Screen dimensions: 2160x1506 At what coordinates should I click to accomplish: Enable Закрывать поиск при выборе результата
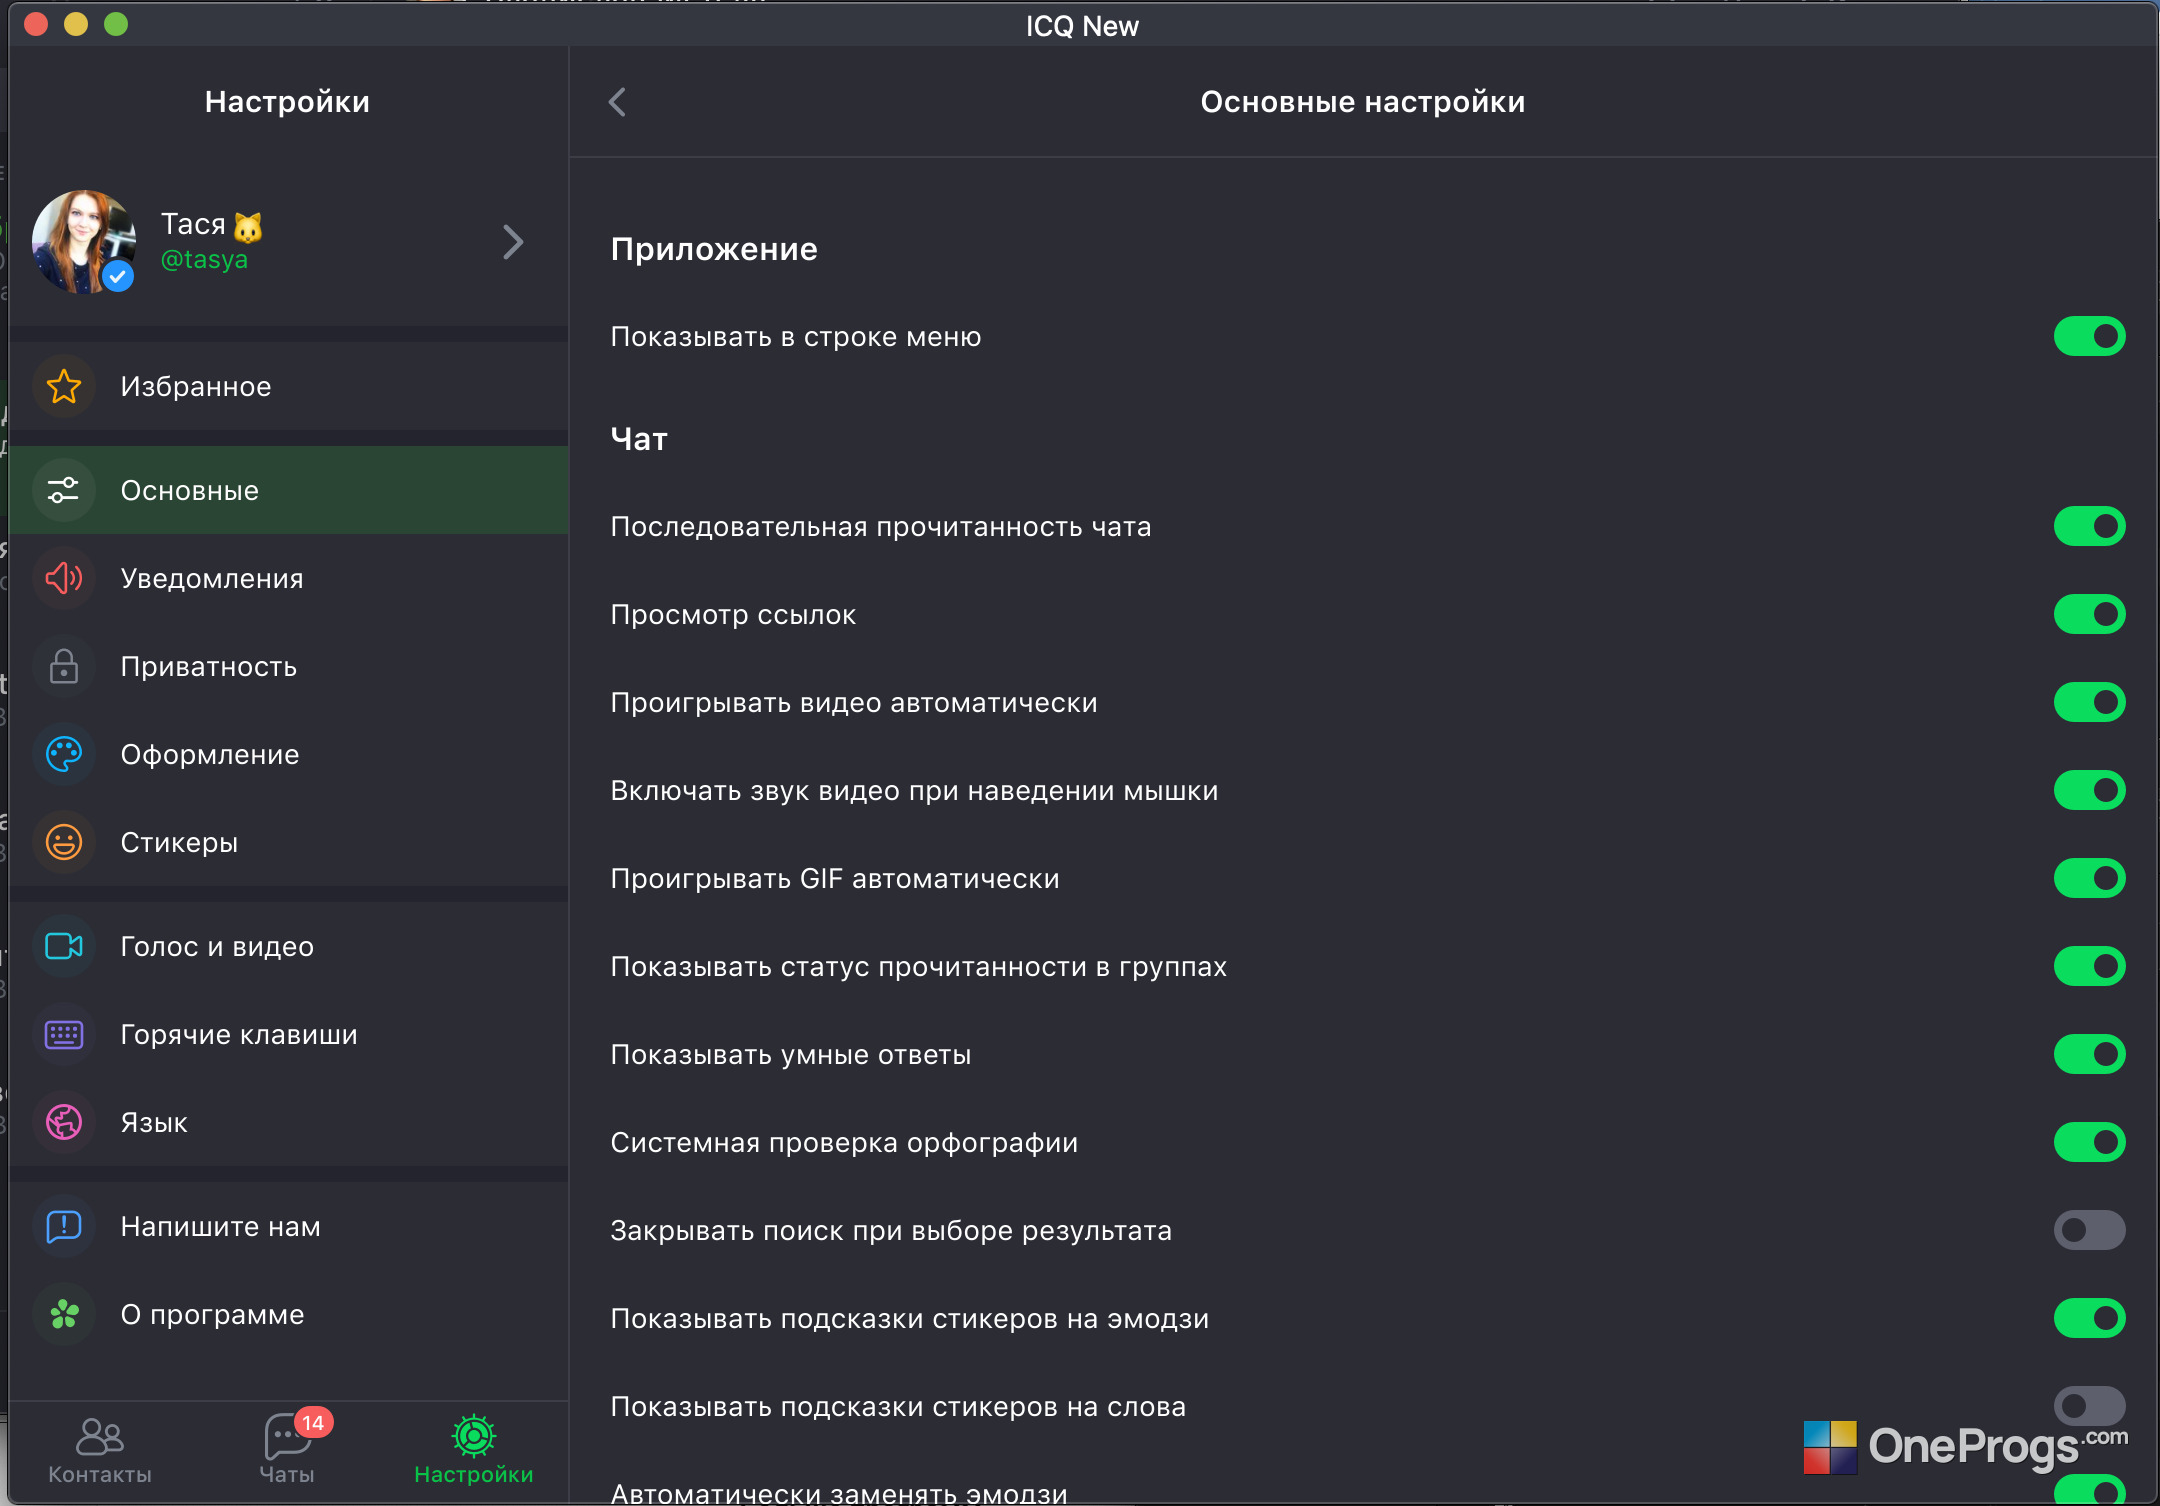tap(2089, 1230)
